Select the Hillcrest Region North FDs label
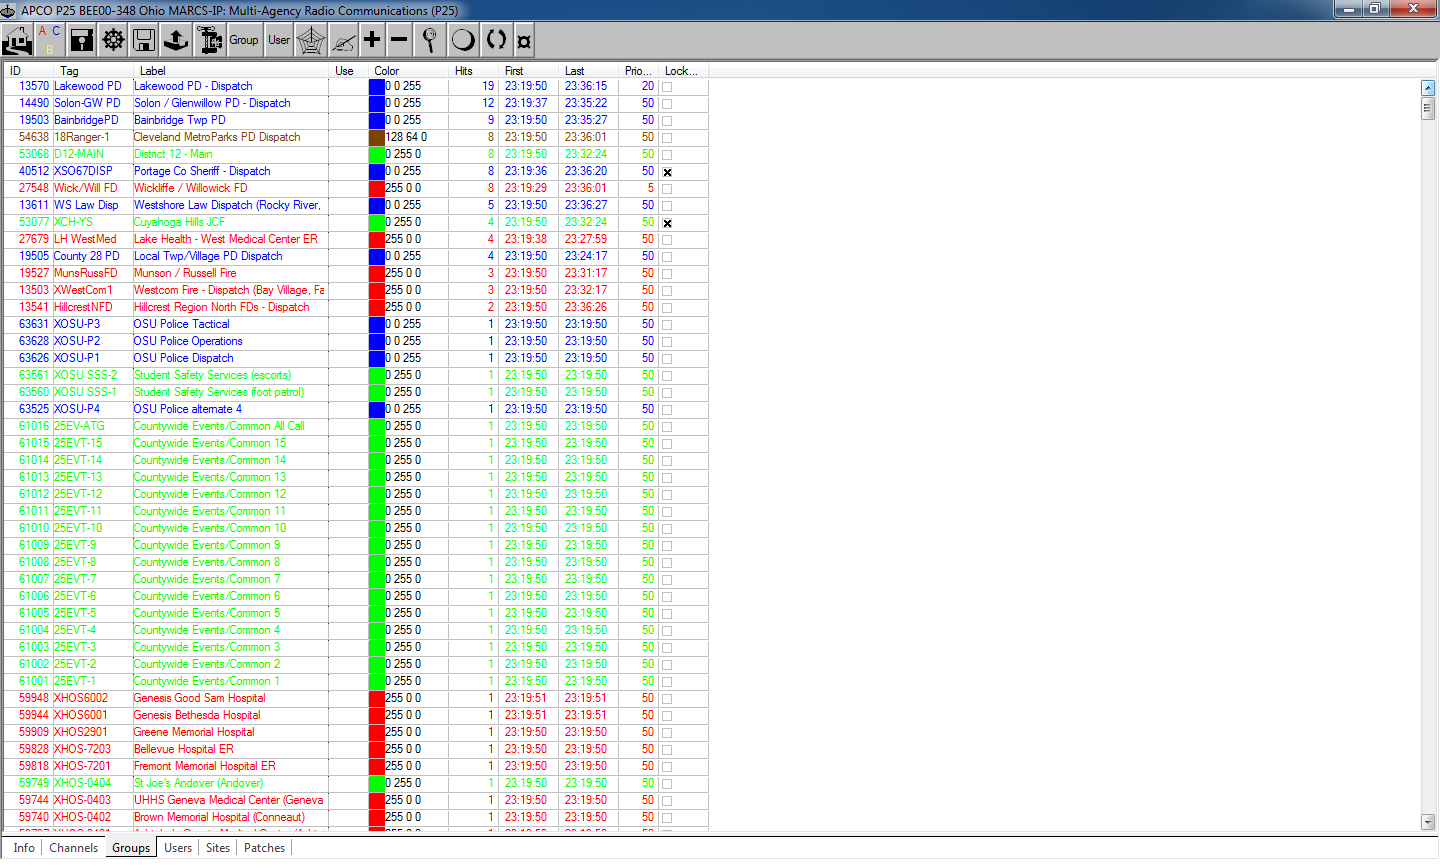The height and width of the screenshot is (868, 1440). [x=222, y=307]
